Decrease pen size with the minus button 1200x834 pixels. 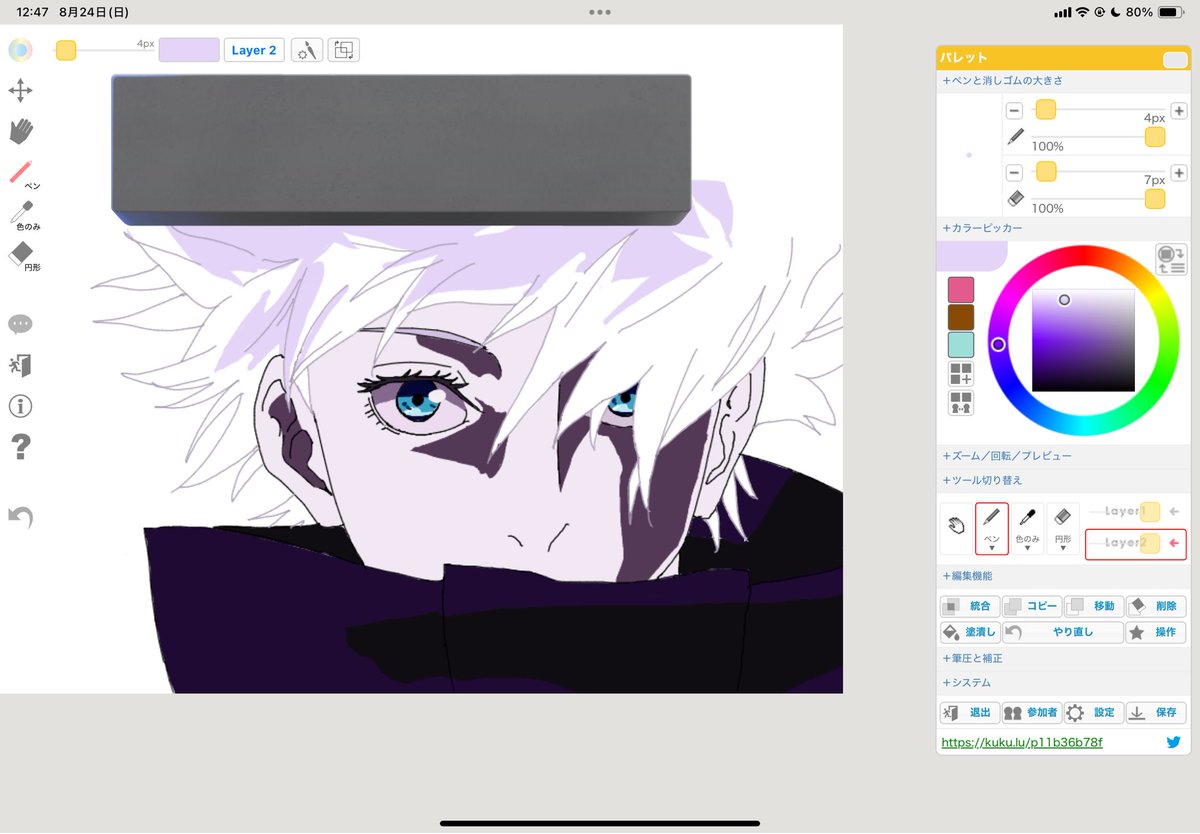[x=1014, y=111]
